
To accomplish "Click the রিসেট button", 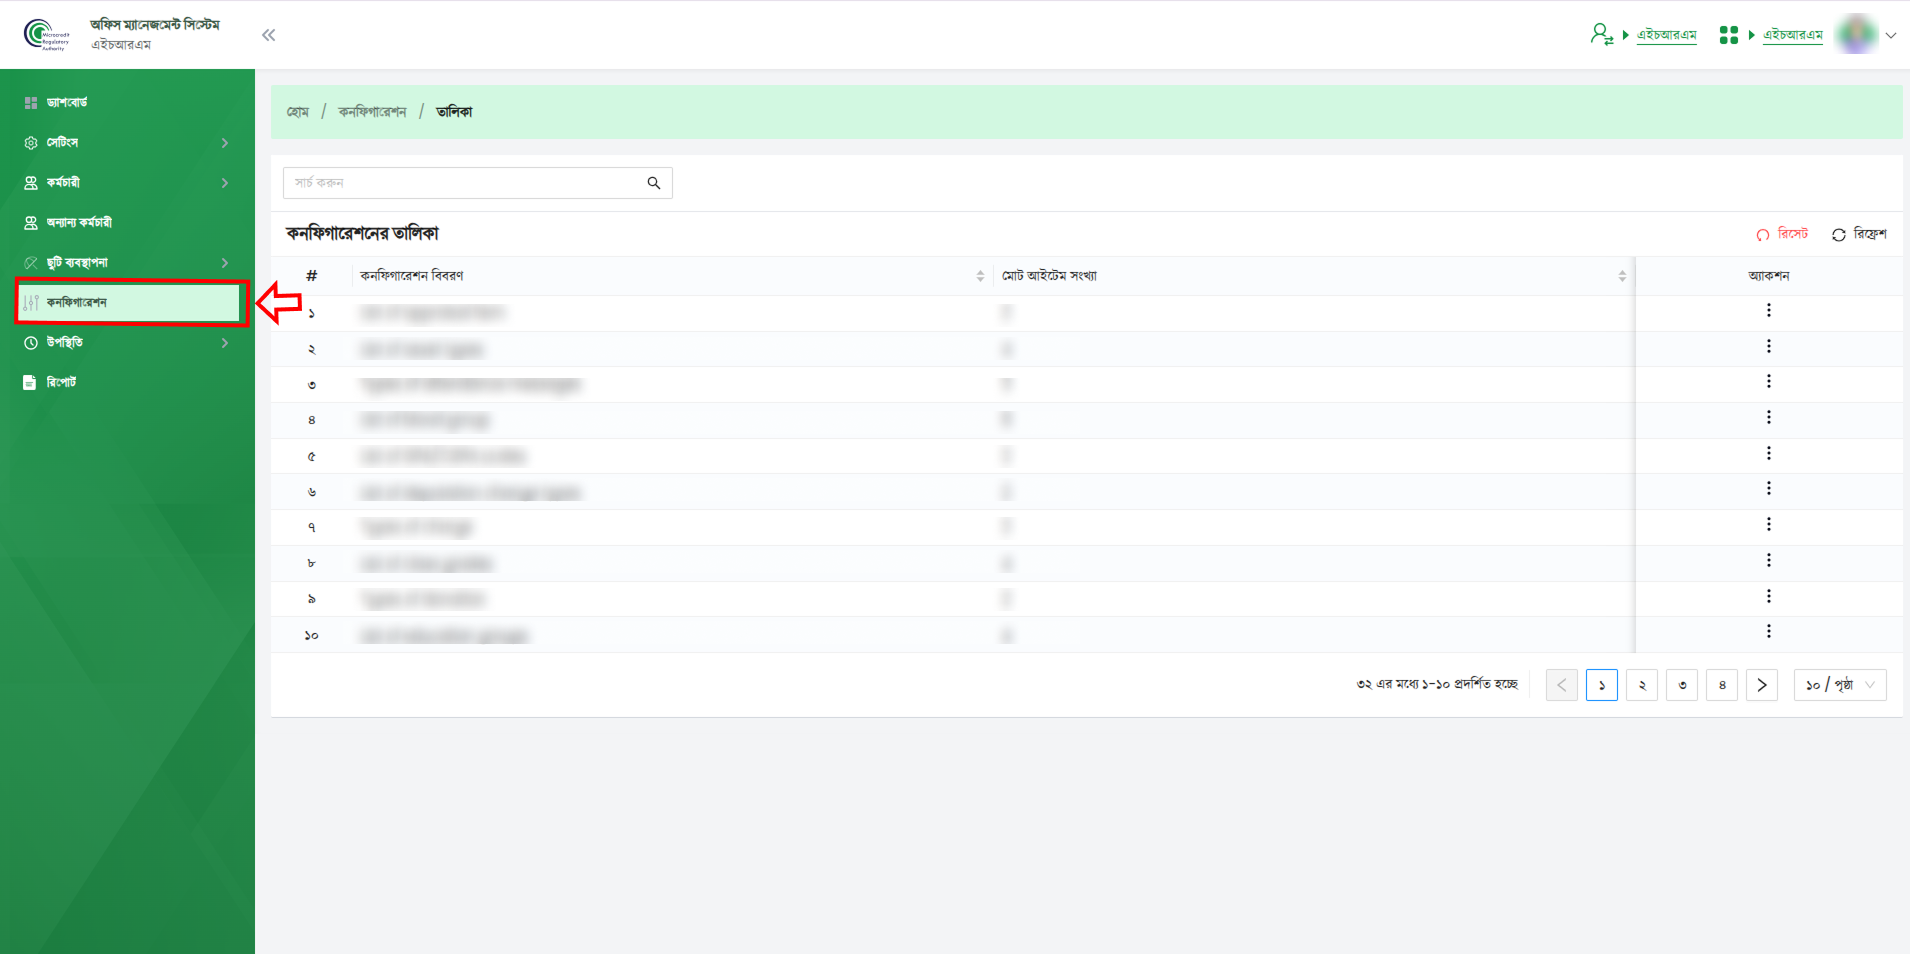I will click(x=1782, y=234).
